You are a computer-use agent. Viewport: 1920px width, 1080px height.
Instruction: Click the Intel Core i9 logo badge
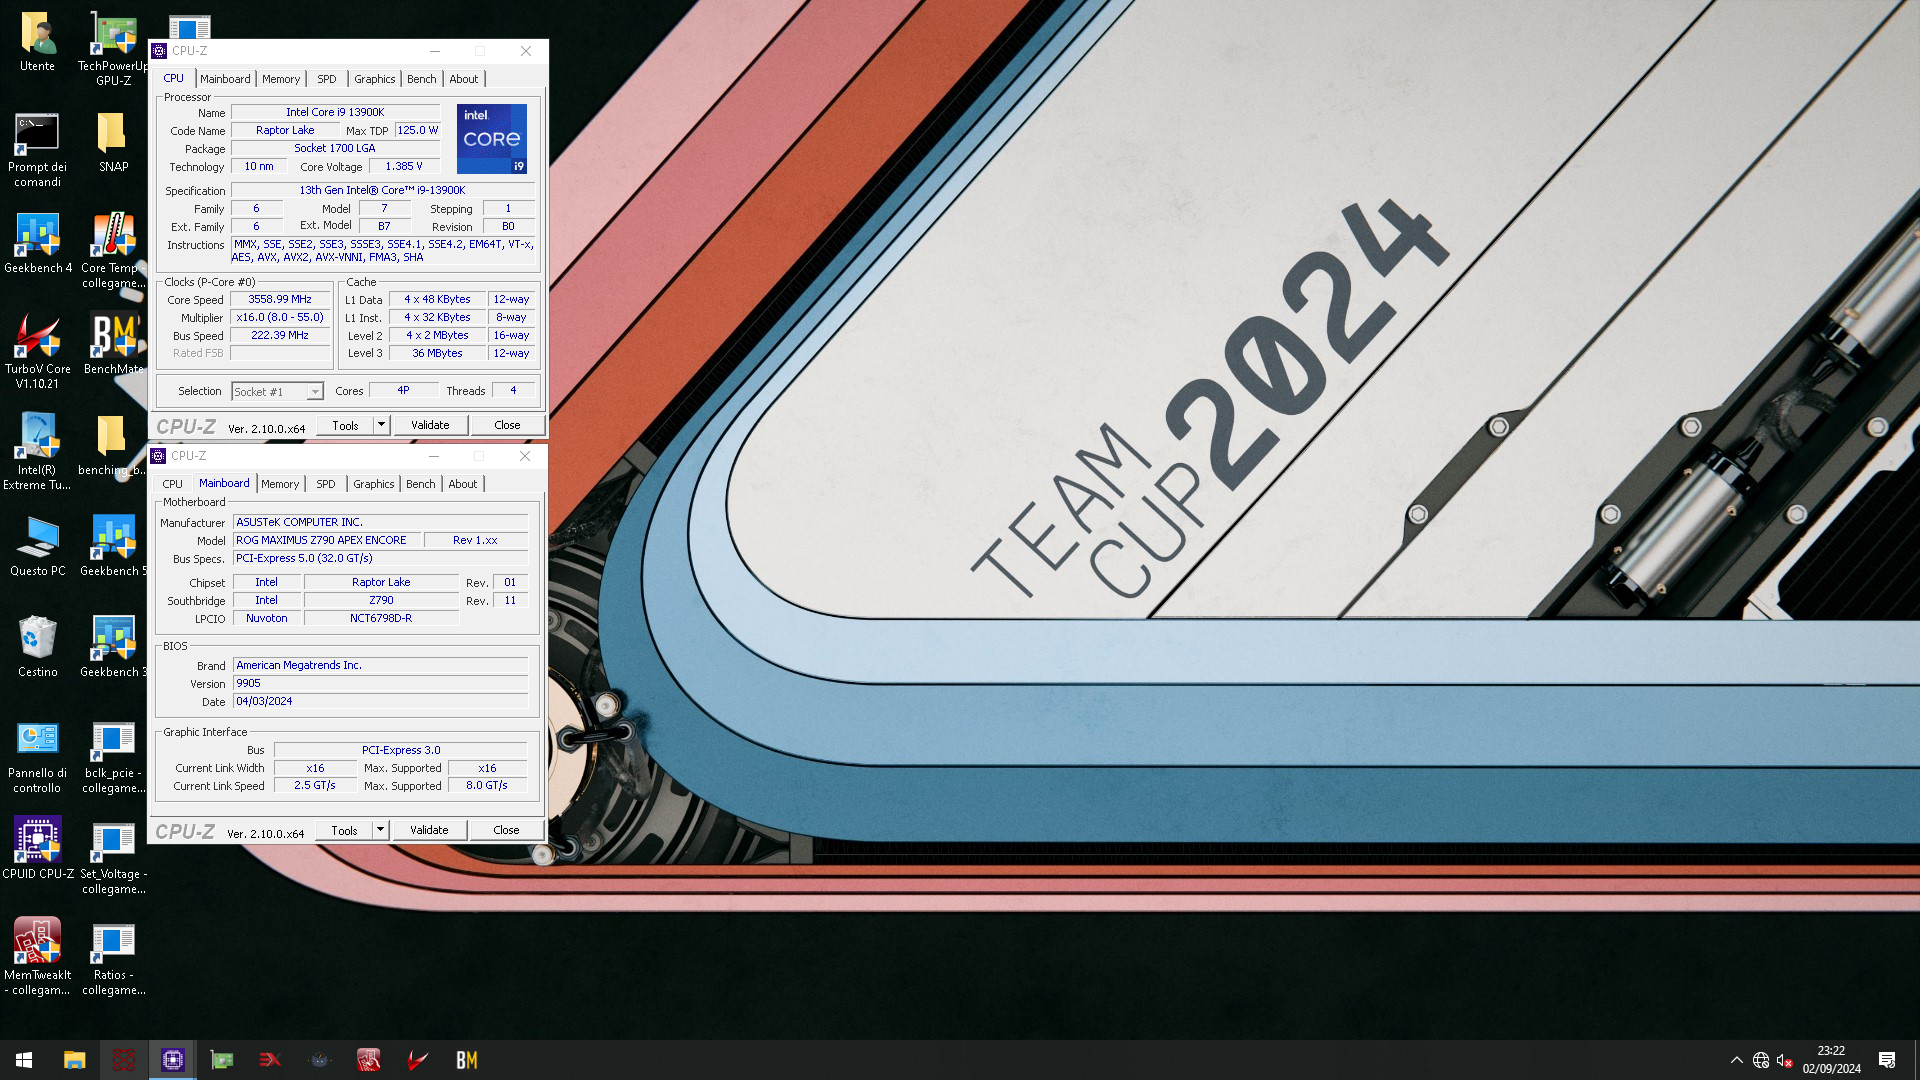492,139
